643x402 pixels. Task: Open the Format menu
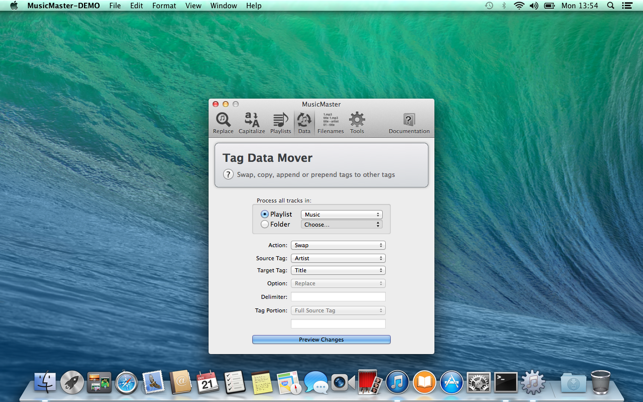tap(164, 6)
